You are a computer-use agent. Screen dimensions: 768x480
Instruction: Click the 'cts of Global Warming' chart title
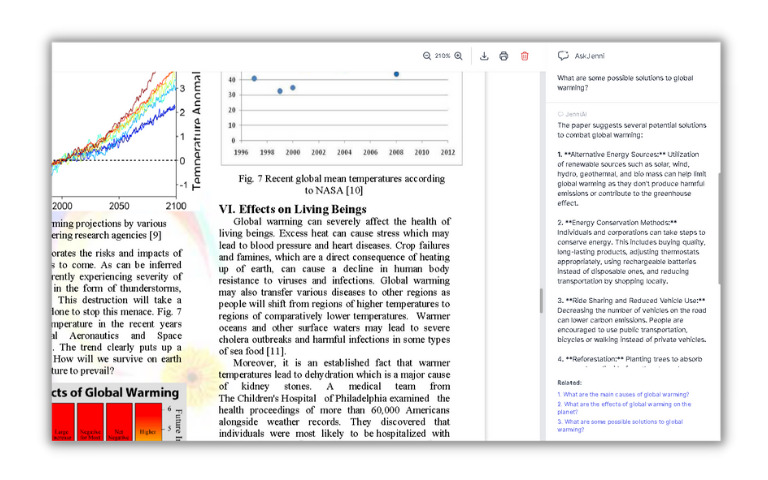click(x=116, y=392)
